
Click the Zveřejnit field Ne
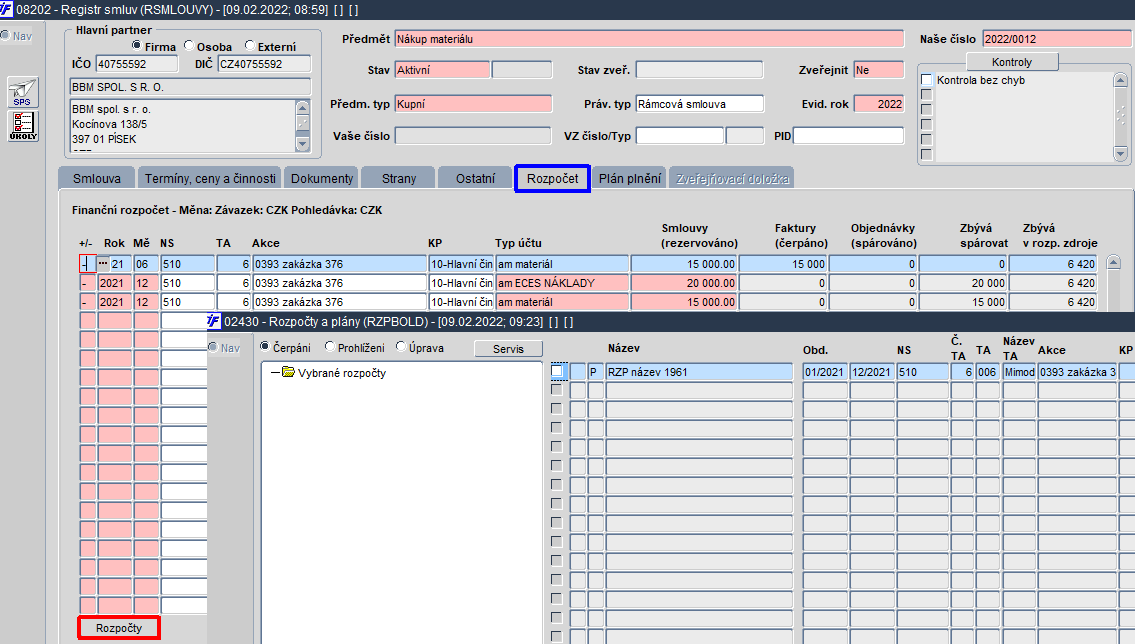879,69
